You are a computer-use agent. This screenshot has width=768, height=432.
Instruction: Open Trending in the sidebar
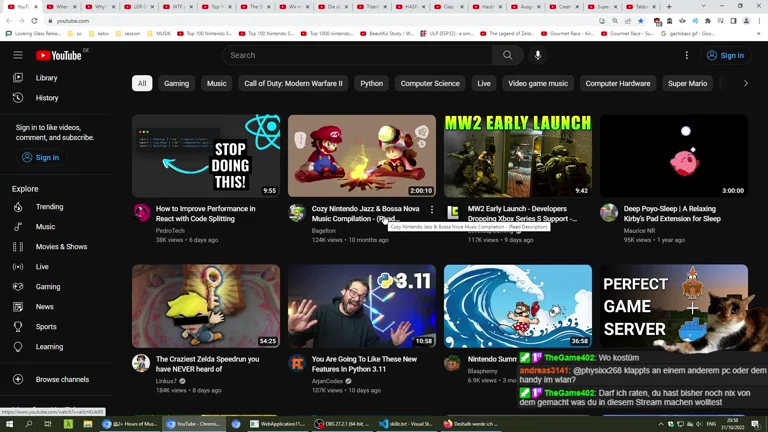click(49, 207)
